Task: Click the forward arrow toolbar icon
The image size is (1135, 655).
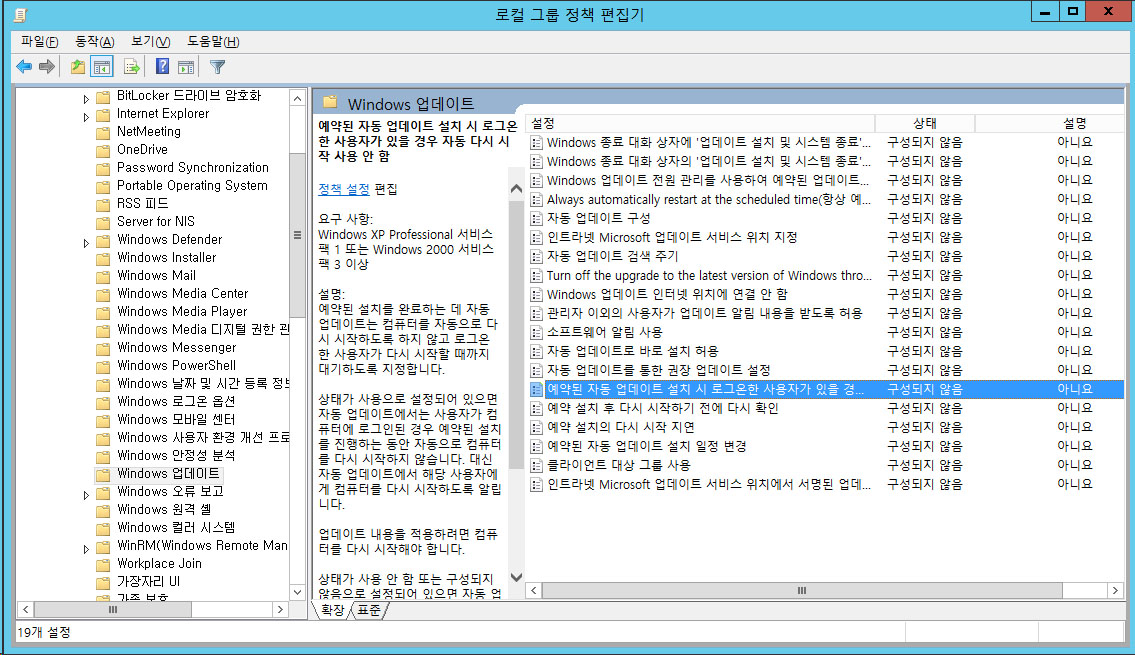Action: pyautogui.click(x=47, y=67)
